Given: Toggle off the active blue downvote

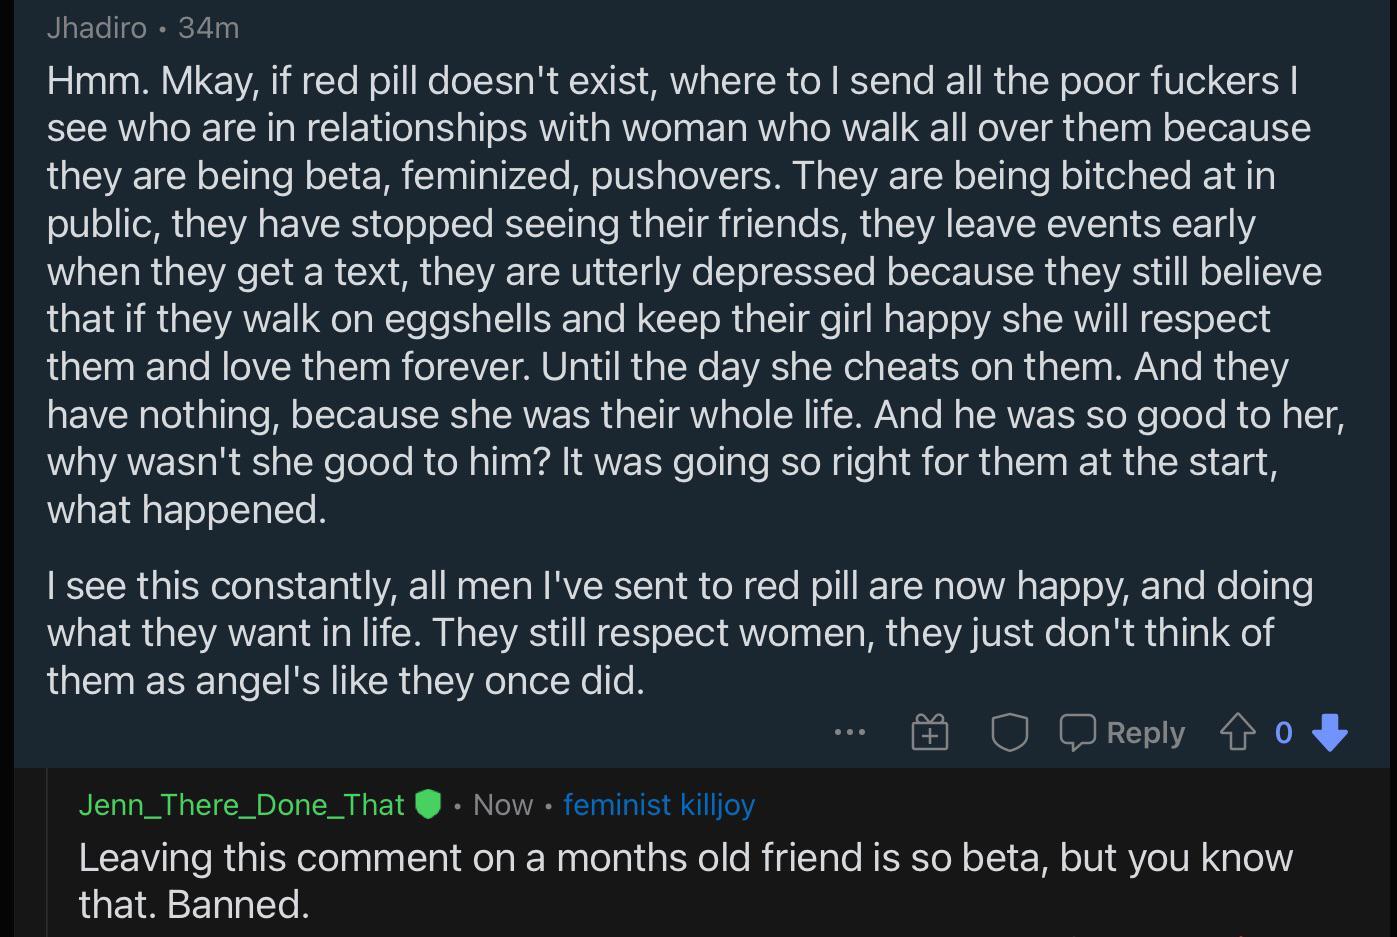Looking at the screenshot, I should click(1331, 733).
